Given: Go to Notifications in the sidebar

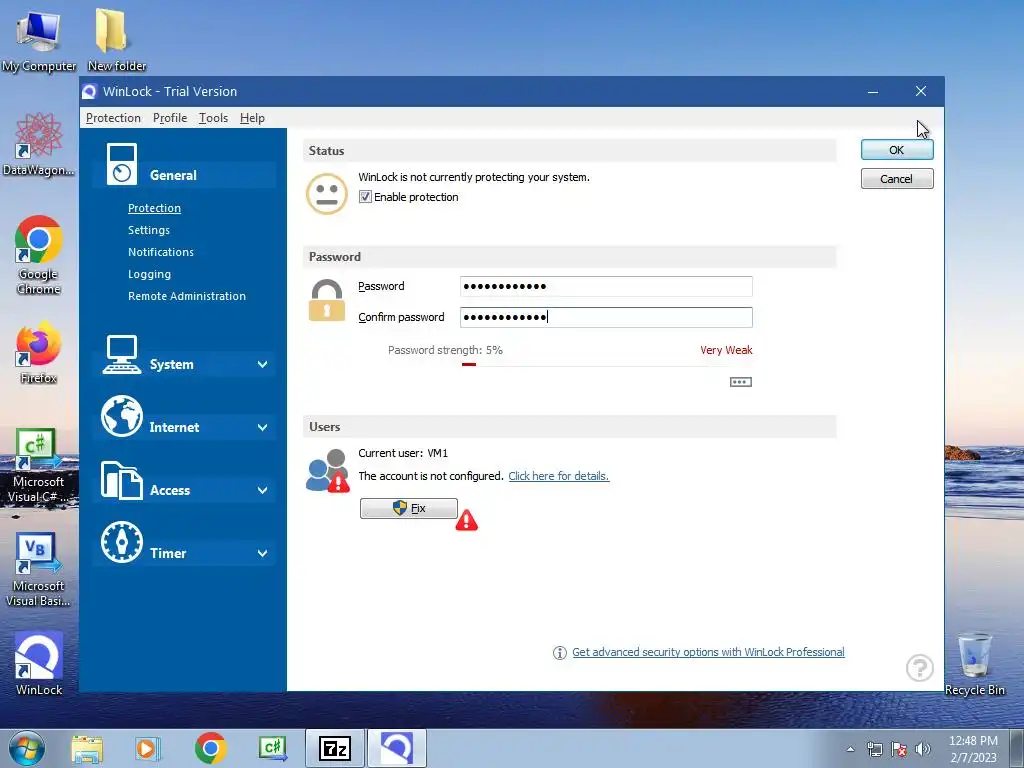Looking at the screenshot, I should pyautogui.click(x=161, y=252).
